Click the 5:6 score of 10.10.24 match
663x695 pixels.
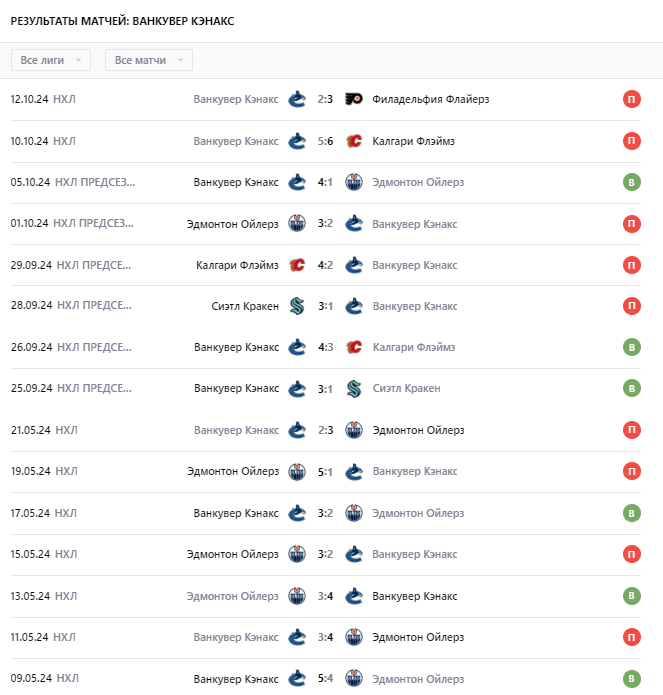325,141
